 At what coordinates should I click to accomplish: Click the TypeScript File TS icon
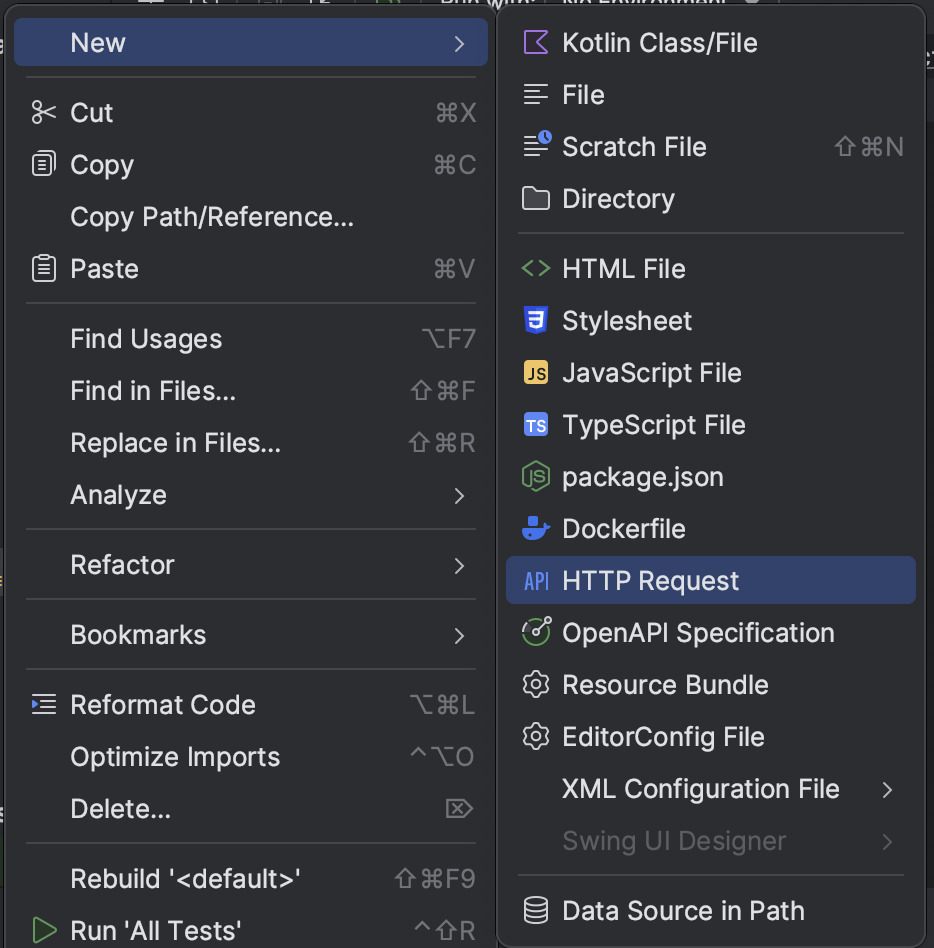point(536,424)
